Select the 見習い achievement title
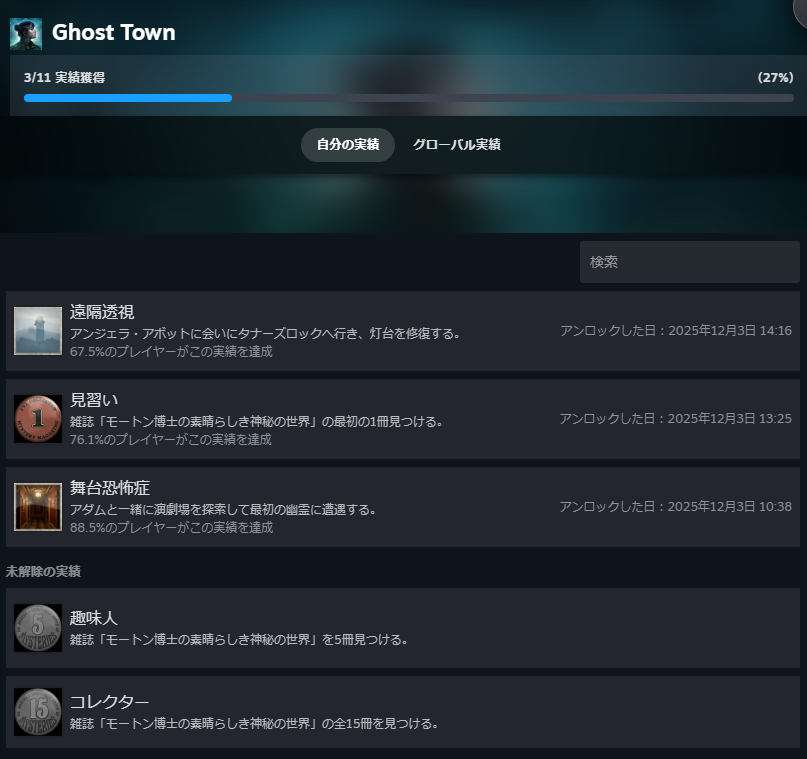 94,400
